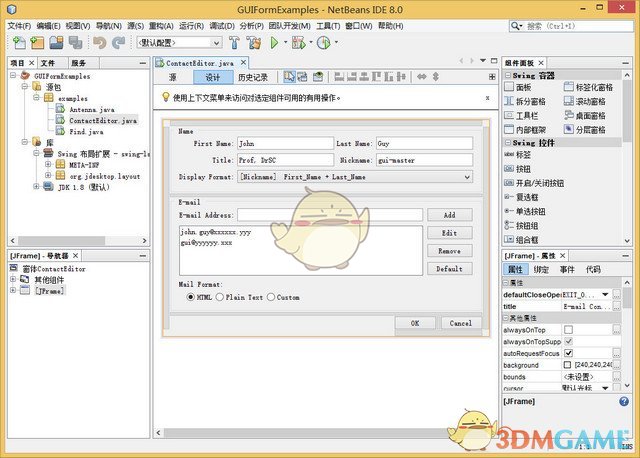Click the E-mail Address input field
The height and width of the screenshot is (458, 640).
coord(330,215)
